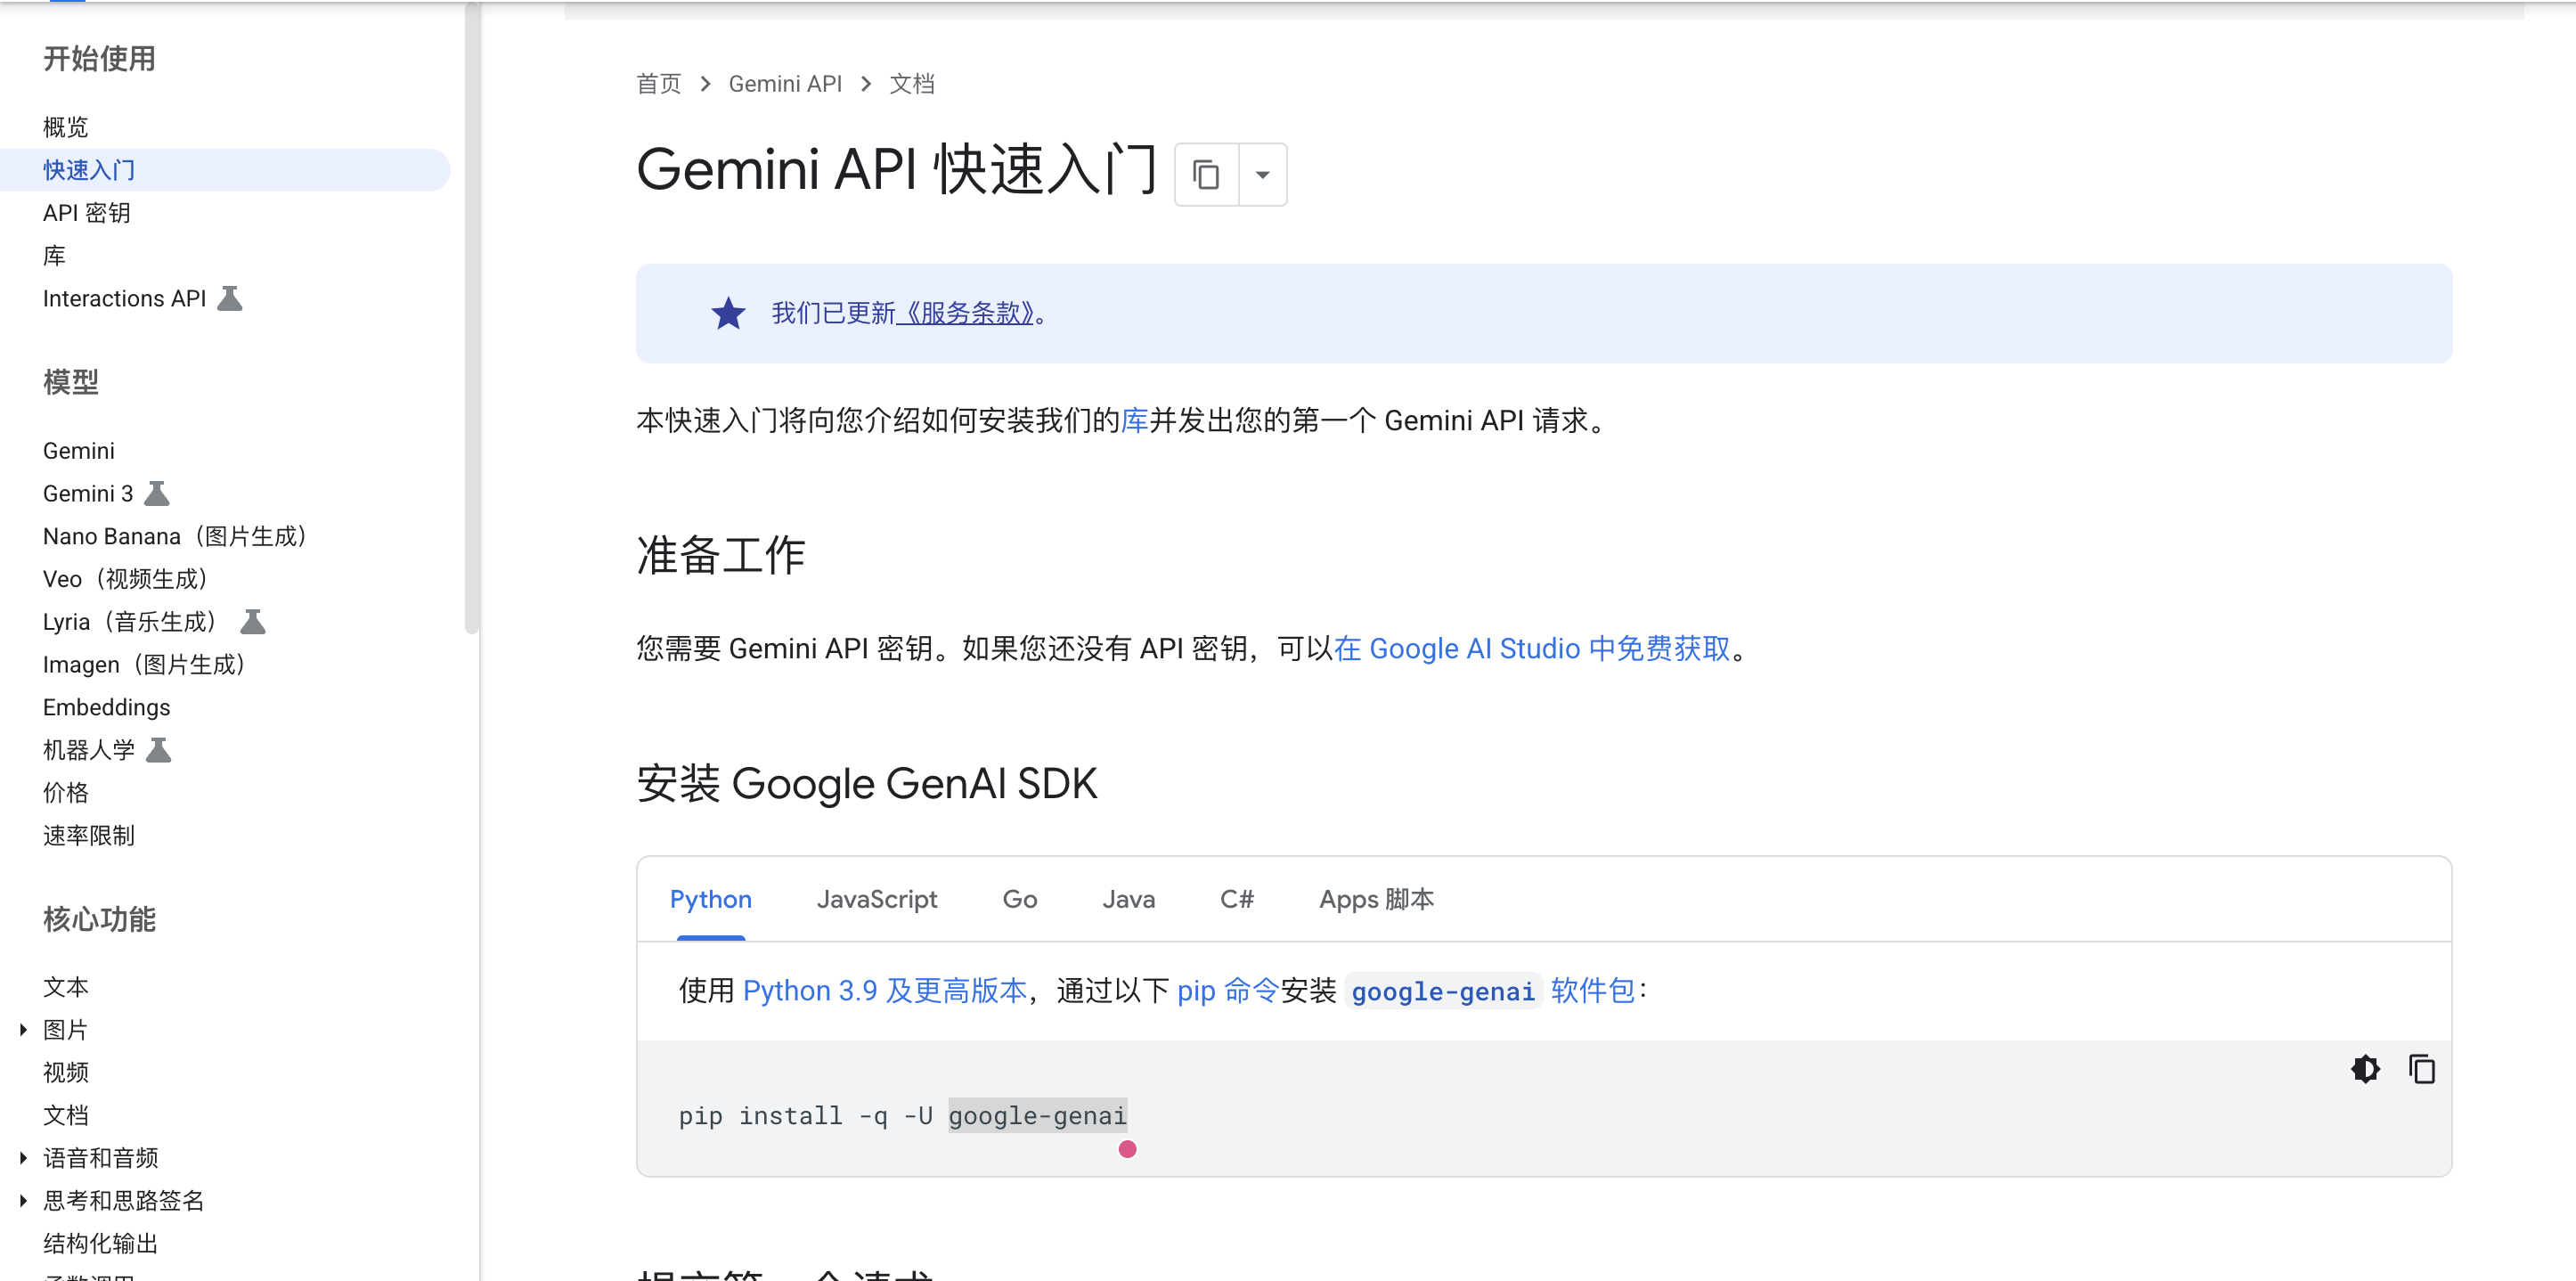The height and width of the screenshot is (1281, 2576).
Task: Click the star icon in the terms banner
Action: pyautogui.click(x=728, y=313)
